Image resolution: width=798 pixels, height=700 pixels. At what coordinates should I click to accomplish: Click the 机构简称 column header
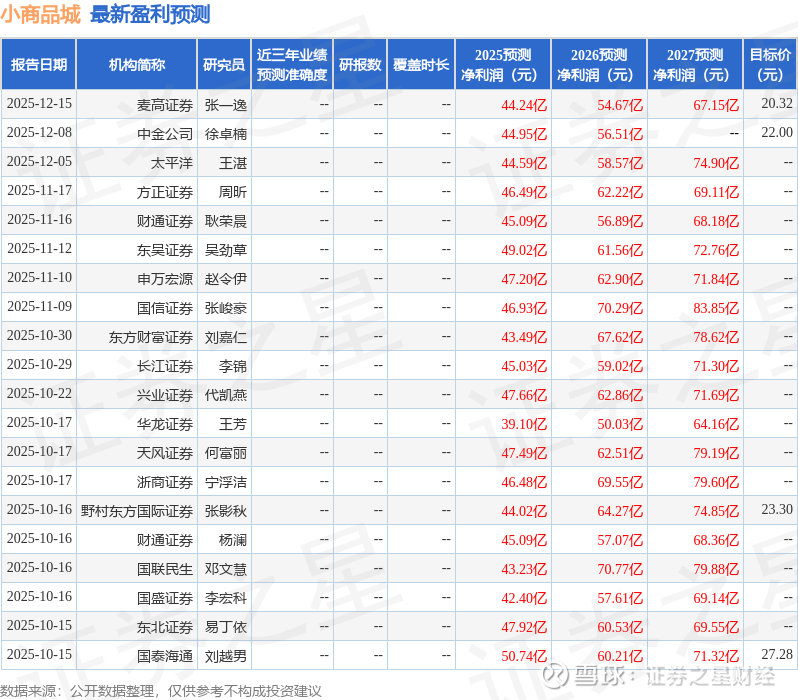pyautogui.click(x=136, y=65)
